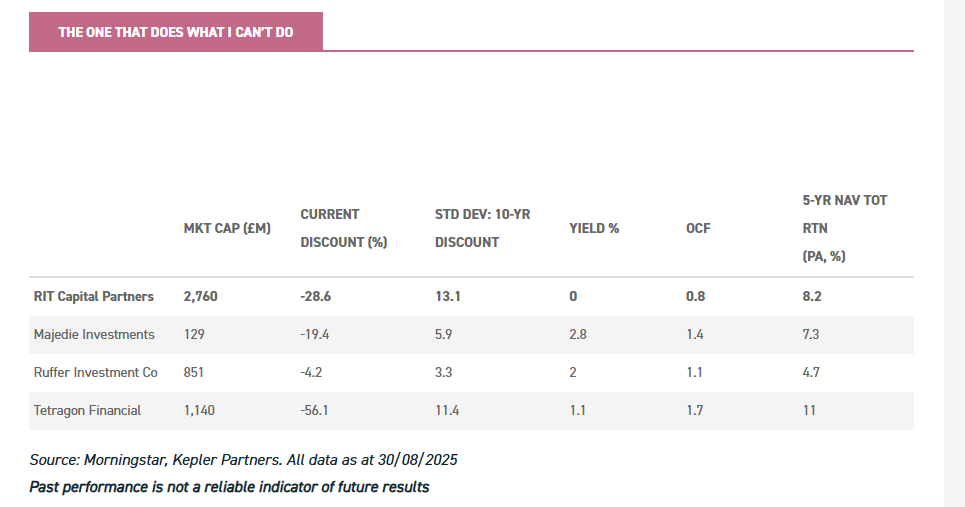Select Ruffer Investment Co OCF value
This screenshot has height=507, width=965.
tap(694, 372)
